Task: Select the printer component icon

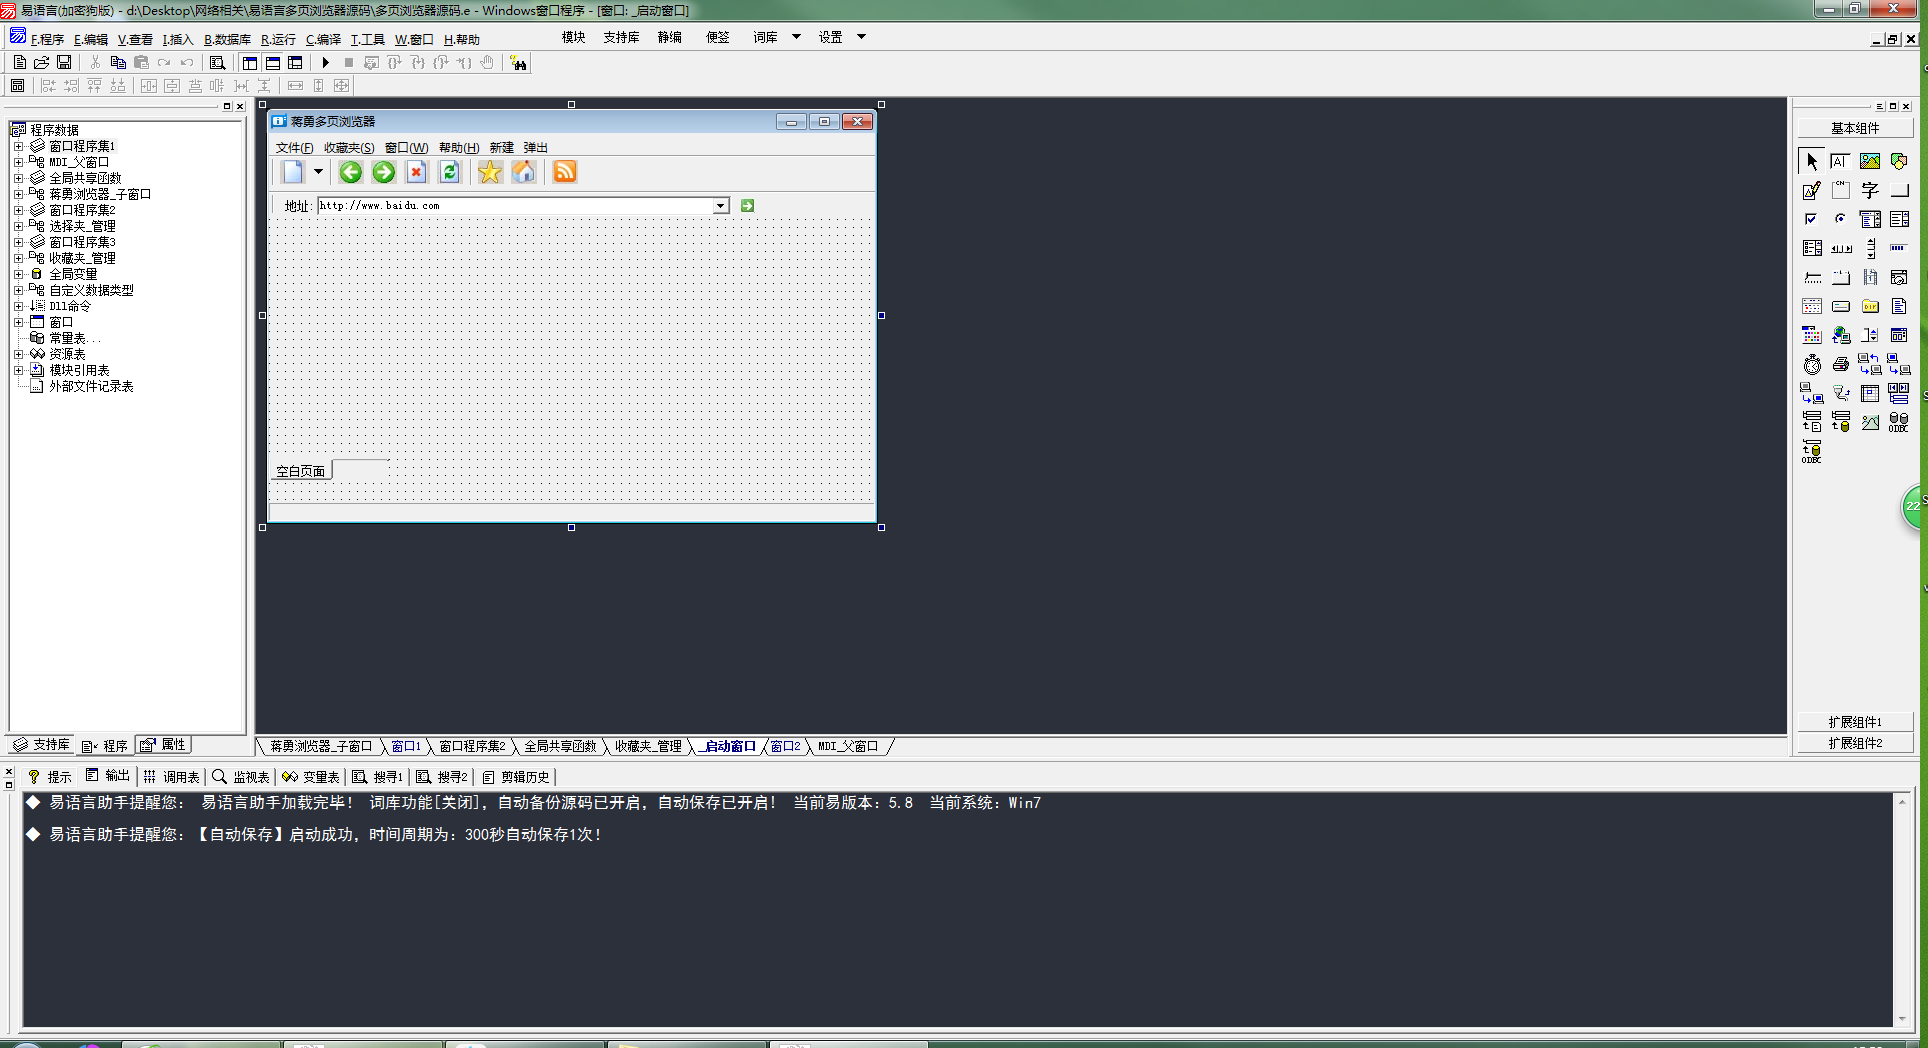Action: pos(1841,364)
